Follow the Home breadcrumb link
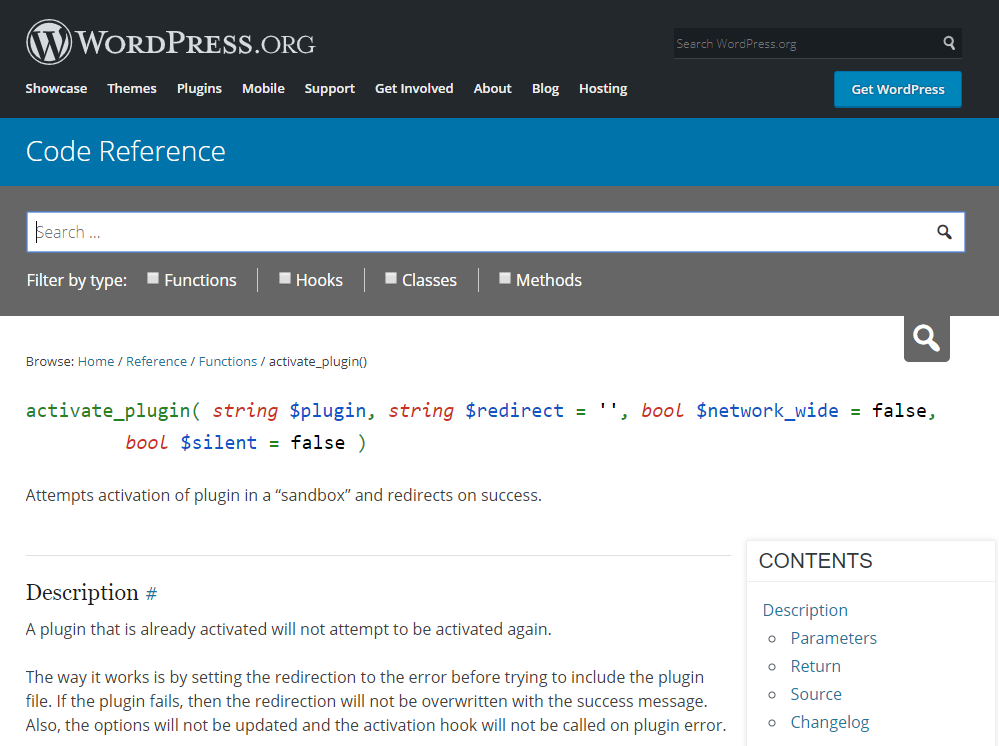The image size is (999, 746). click(x=96, y=361)
